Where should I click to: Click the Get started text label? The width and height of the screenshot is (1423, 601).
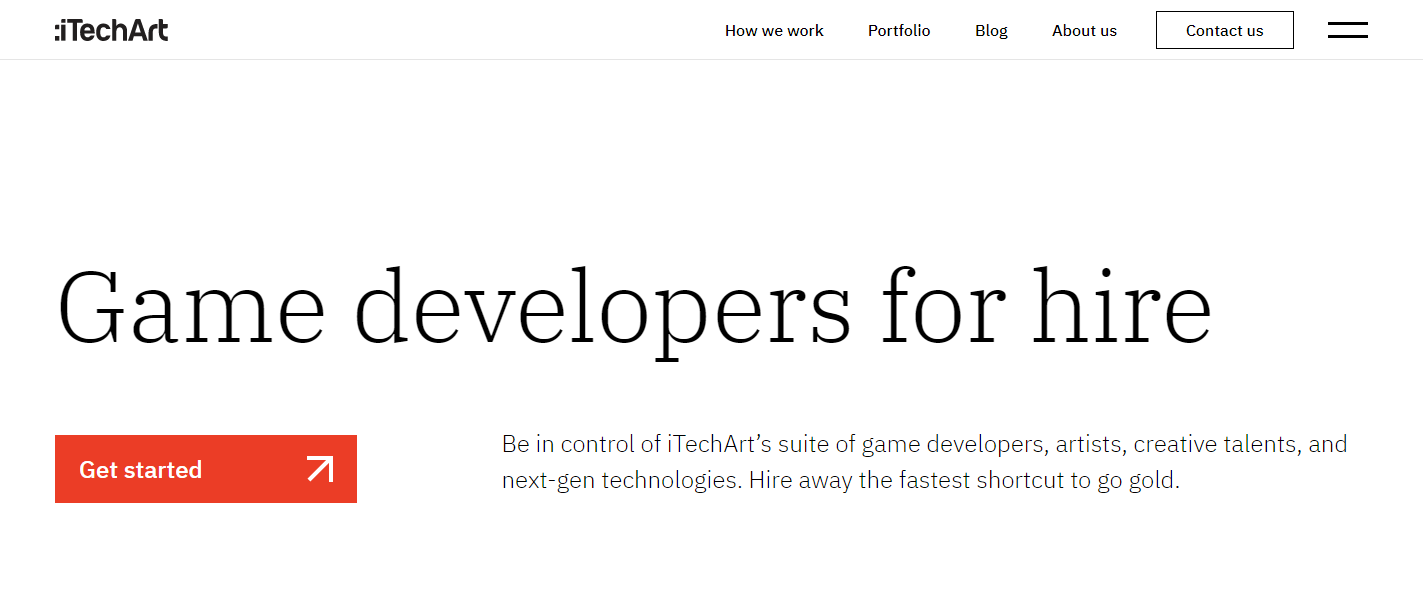(140, 470)
